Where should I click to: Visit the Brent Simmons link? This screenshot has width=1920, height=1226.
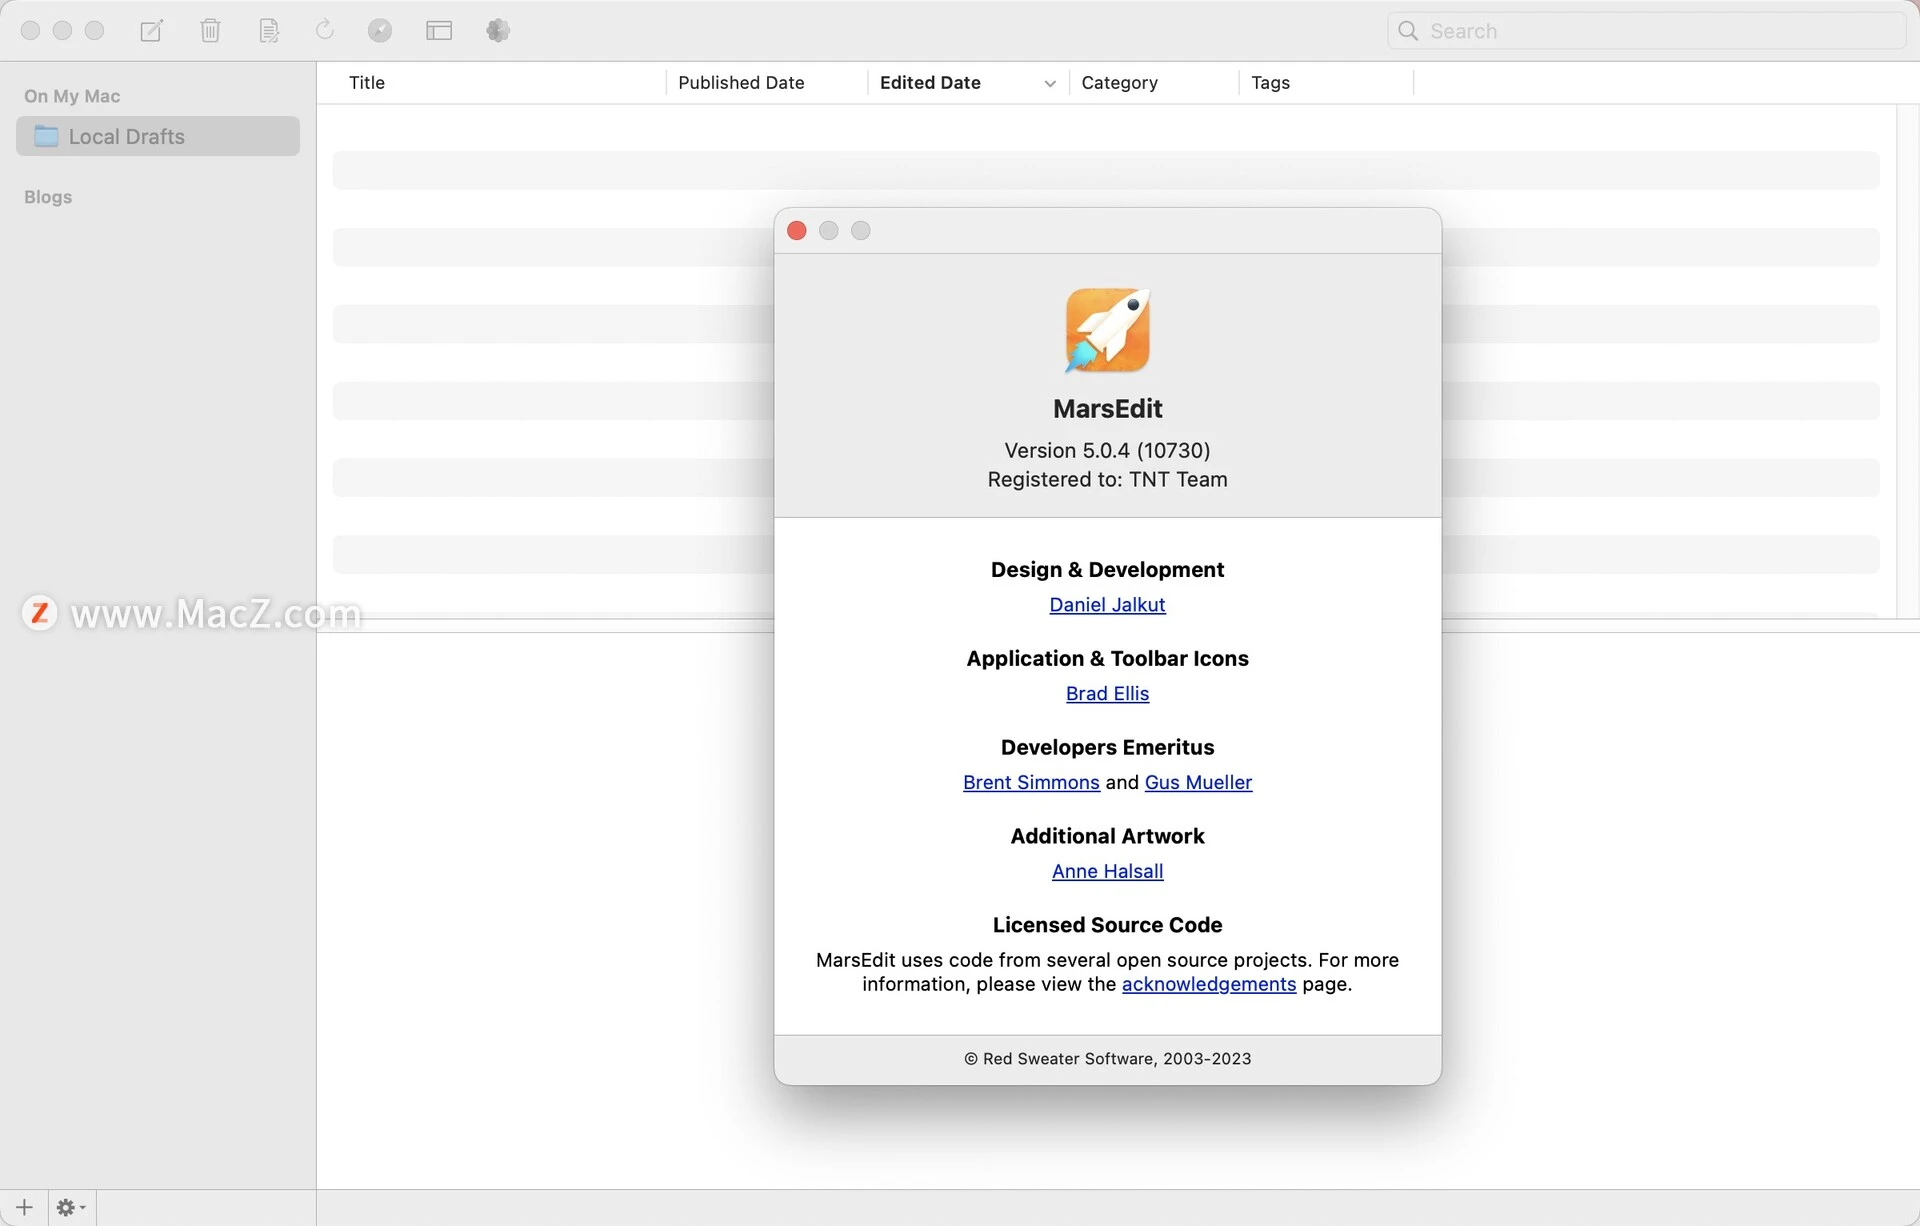coord(1031,783)
